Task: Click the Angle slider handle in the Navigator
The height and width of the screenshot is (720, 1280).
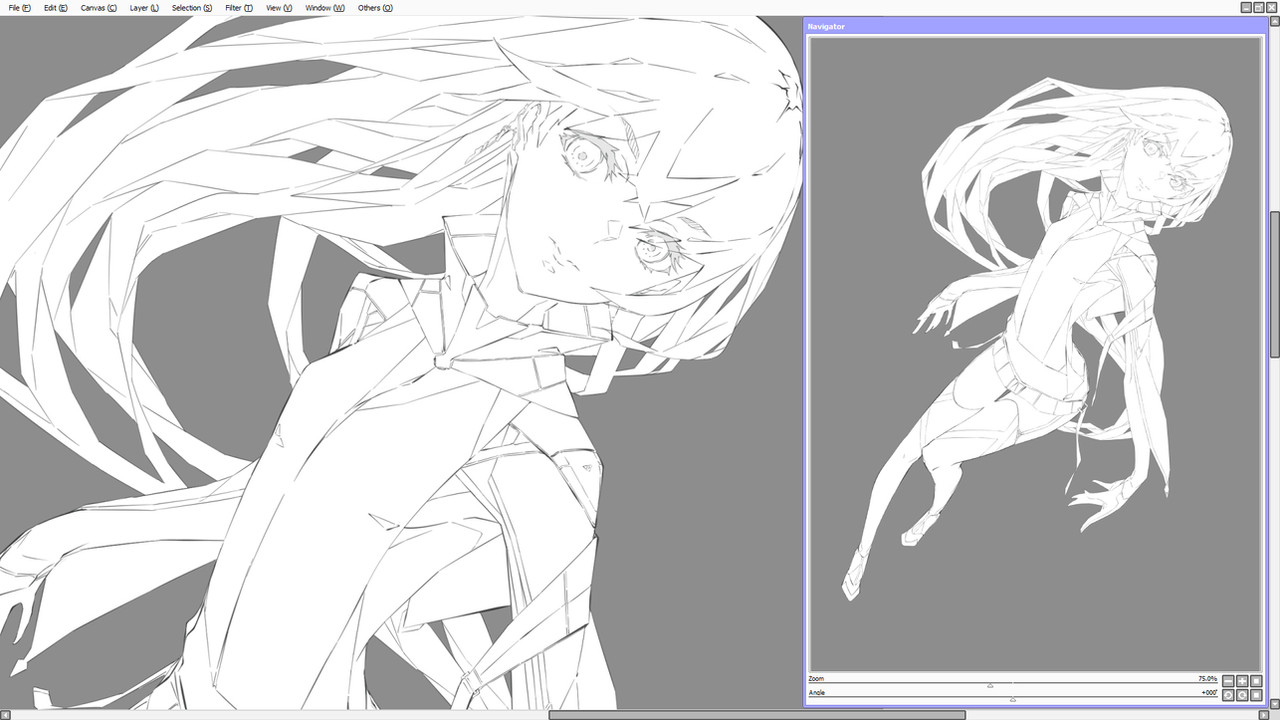Action: click(1013, 700)
